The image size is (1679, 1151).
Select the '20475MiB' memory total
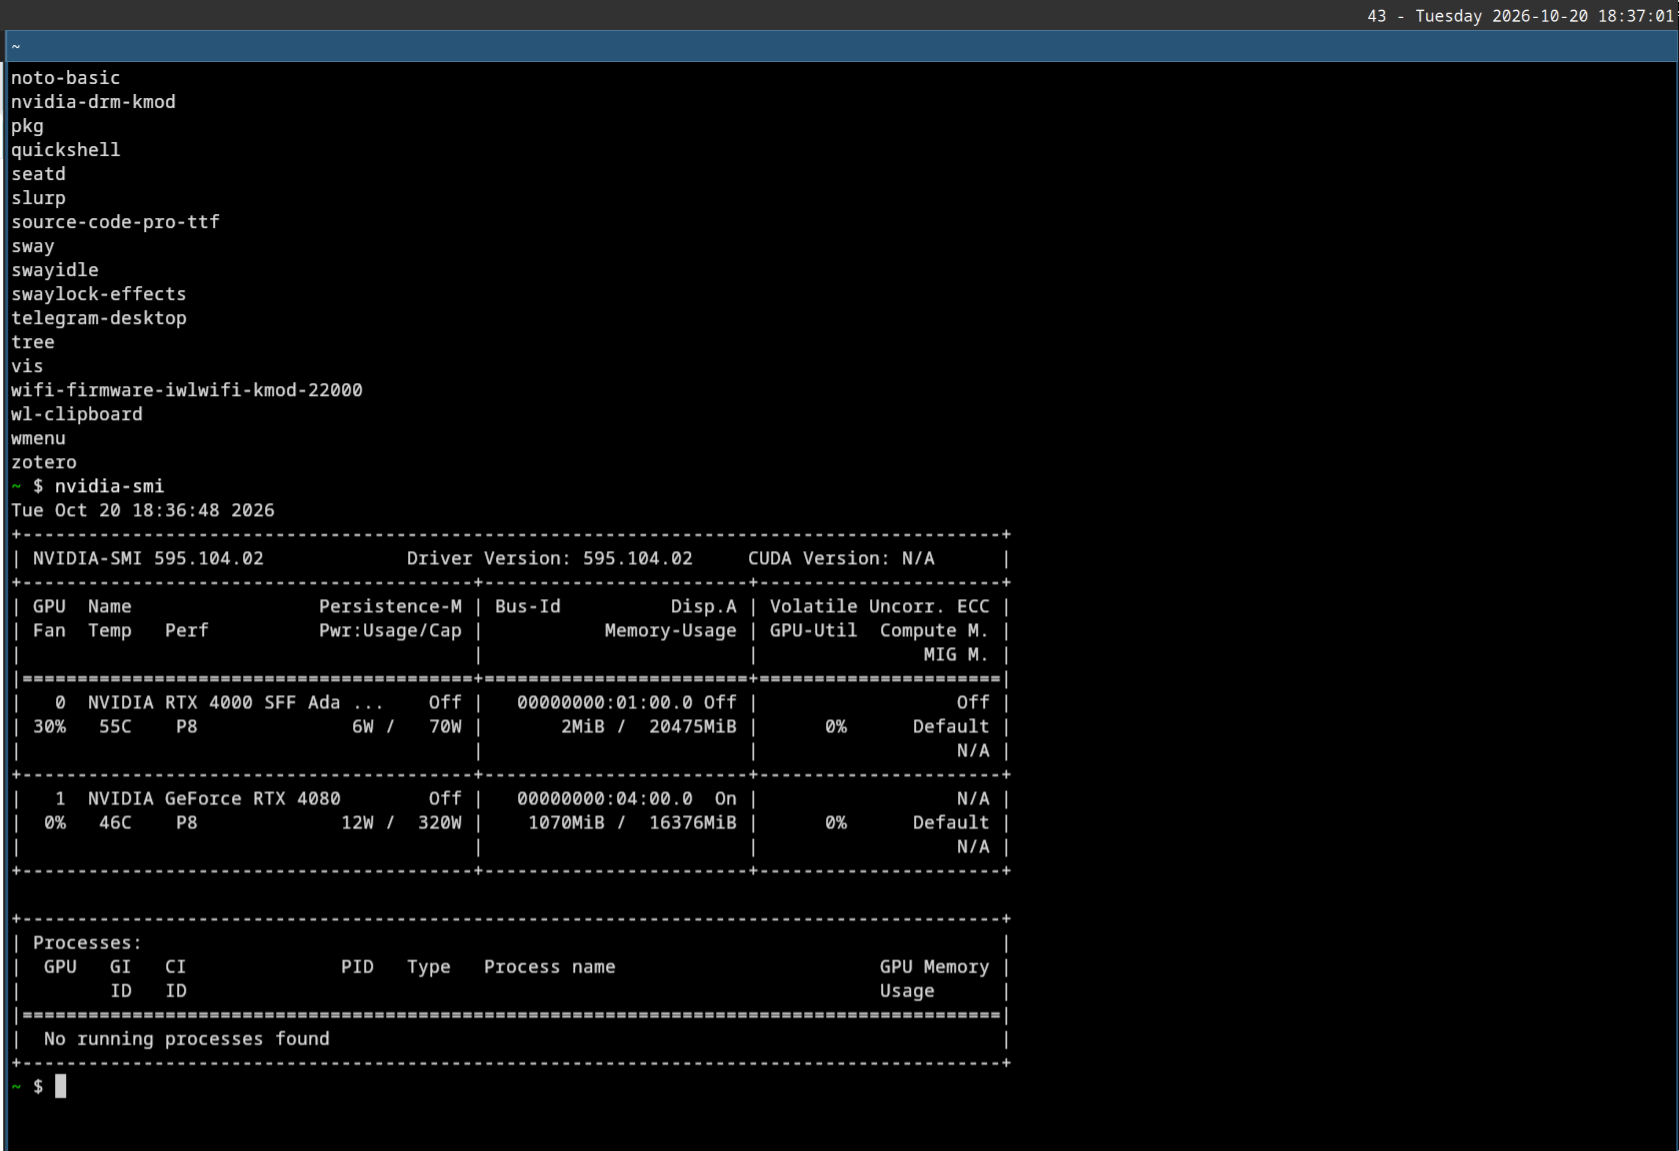coord(692,726)
